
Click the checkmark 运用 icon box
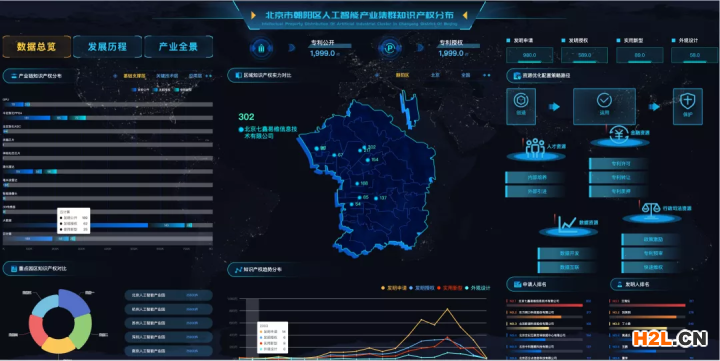coord(604,107)
